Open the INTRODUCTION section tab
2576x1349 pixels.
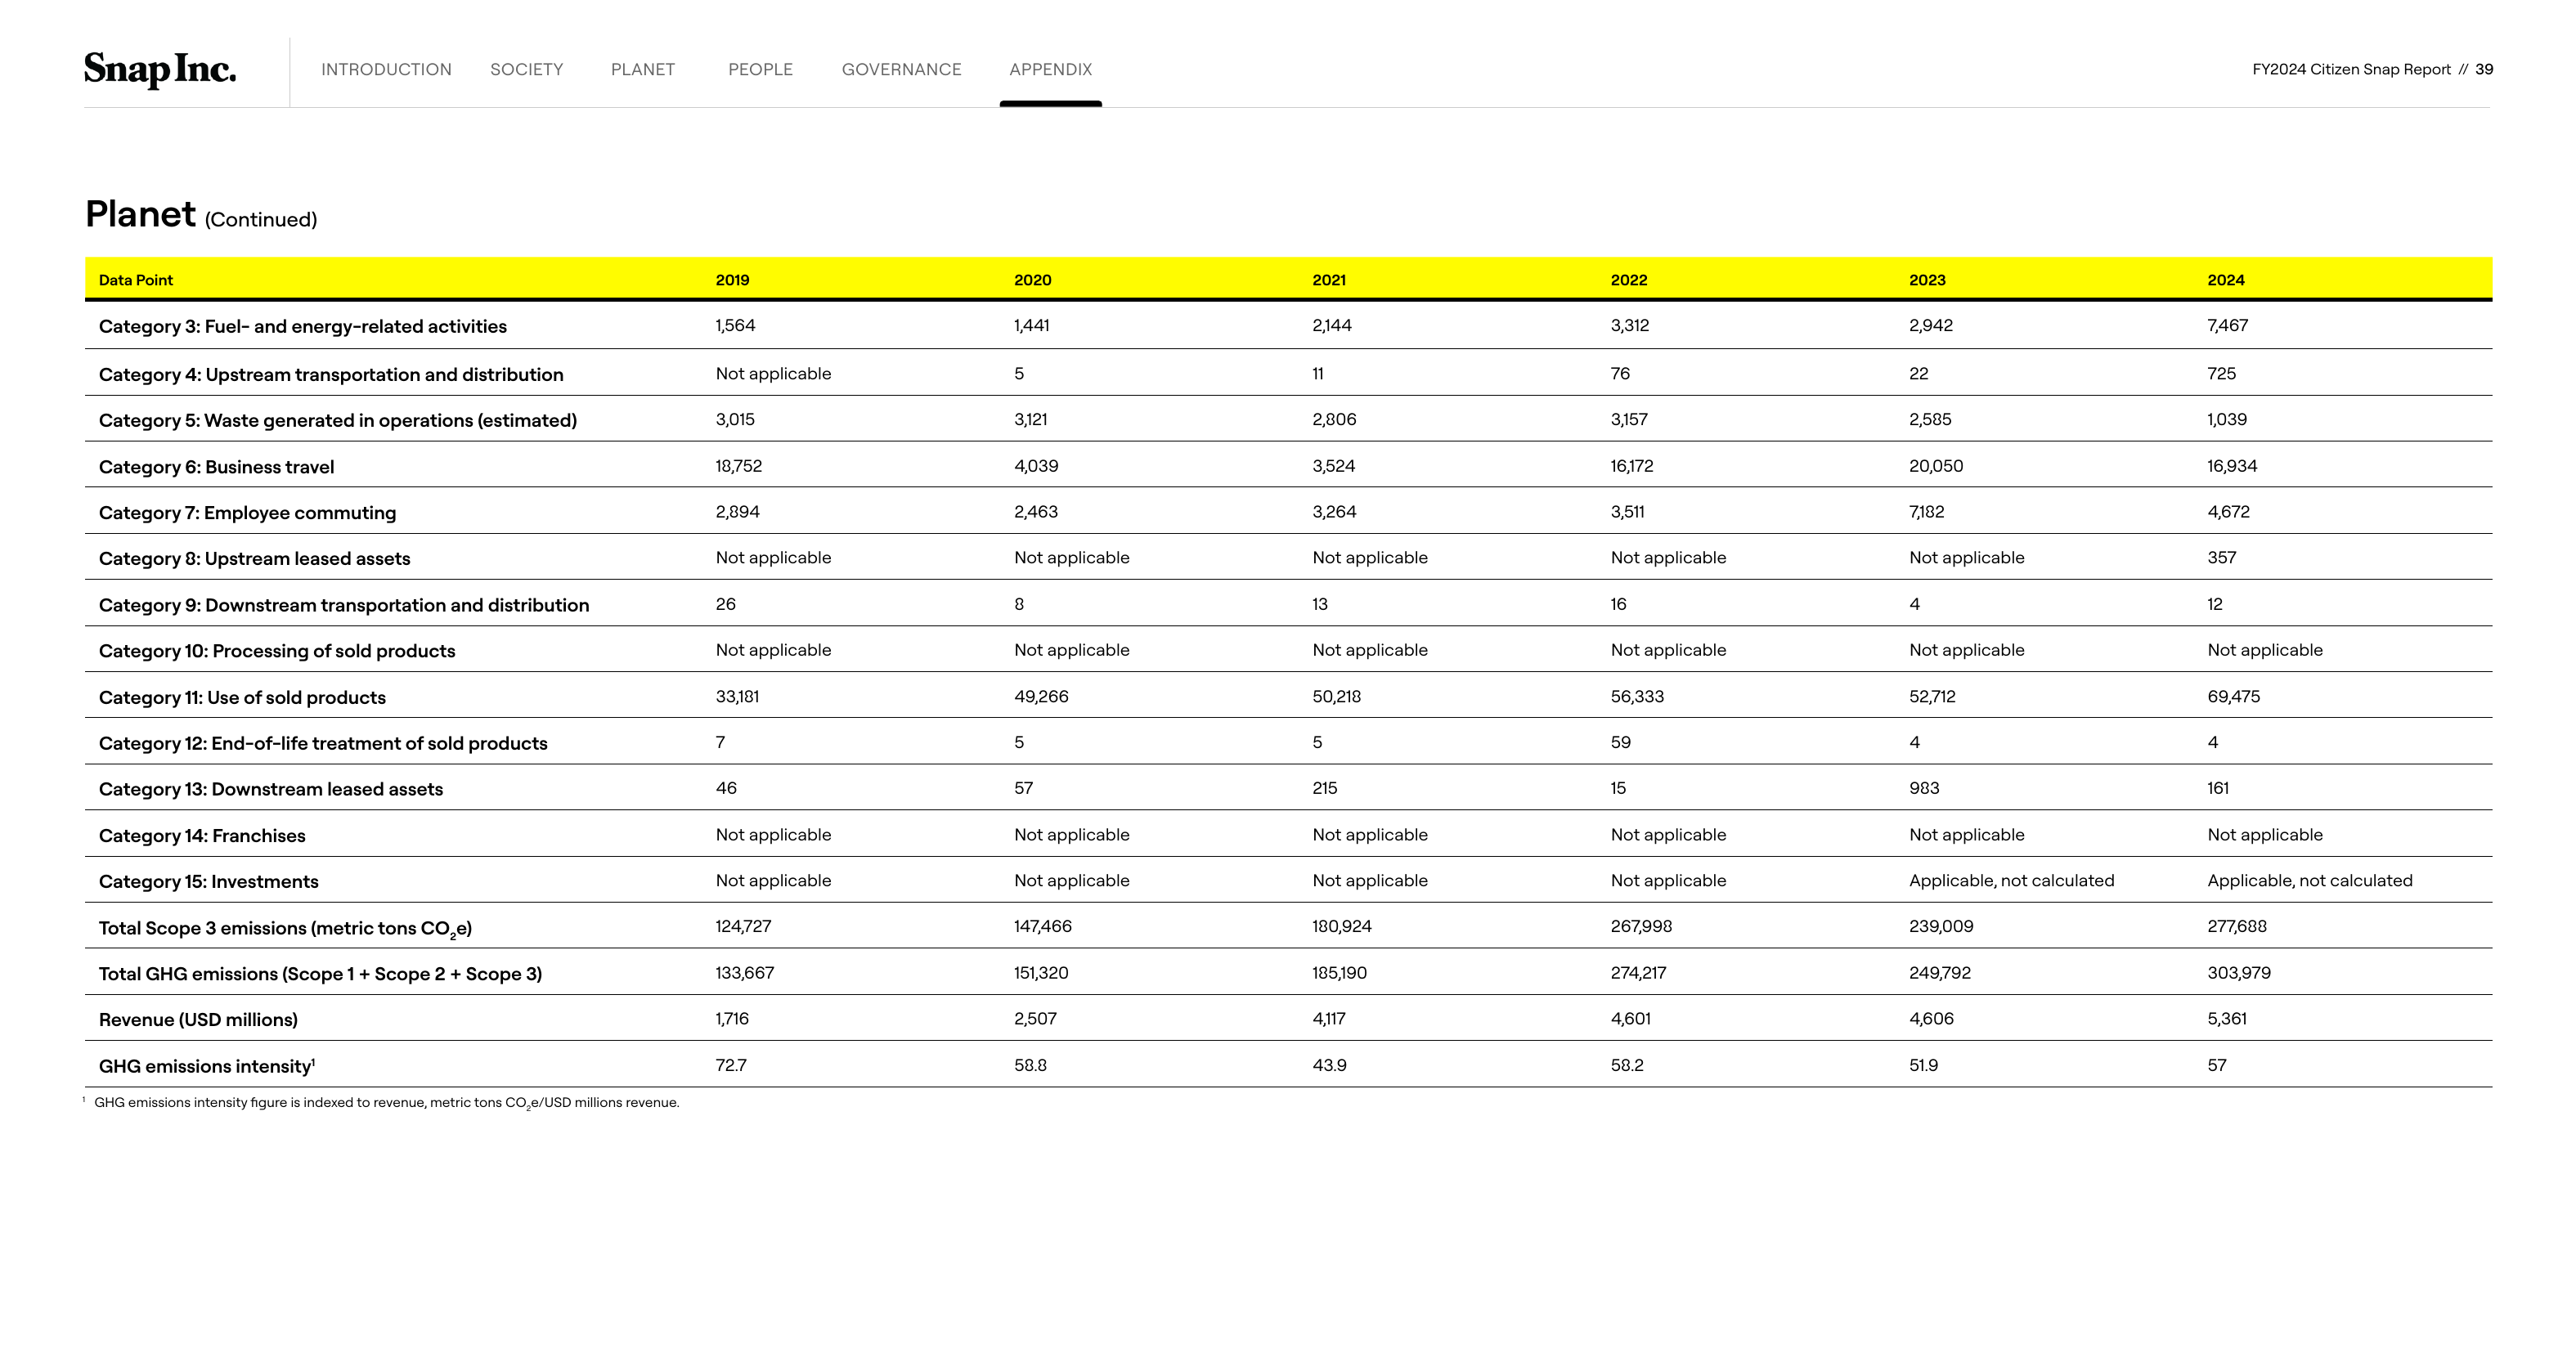(x=386, y=69)
